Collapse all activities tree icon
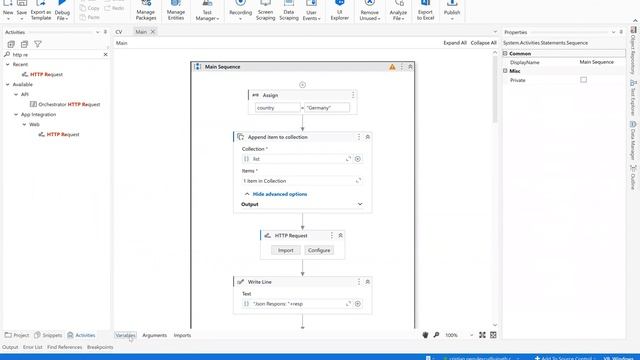The height and width of the screenshot is (360, 640). click(24, 44)
